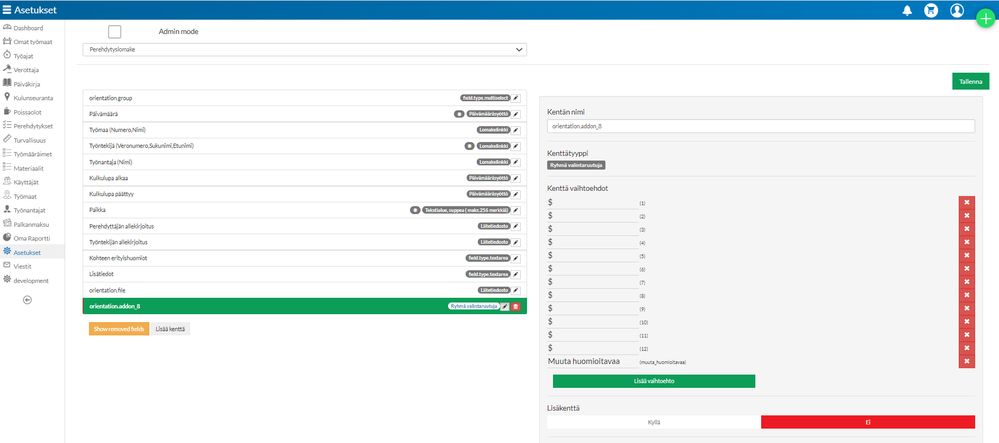This screenshot has height=443, width=999.
Task: Save changes with the Tallenna button
Action: coord(971,82)
